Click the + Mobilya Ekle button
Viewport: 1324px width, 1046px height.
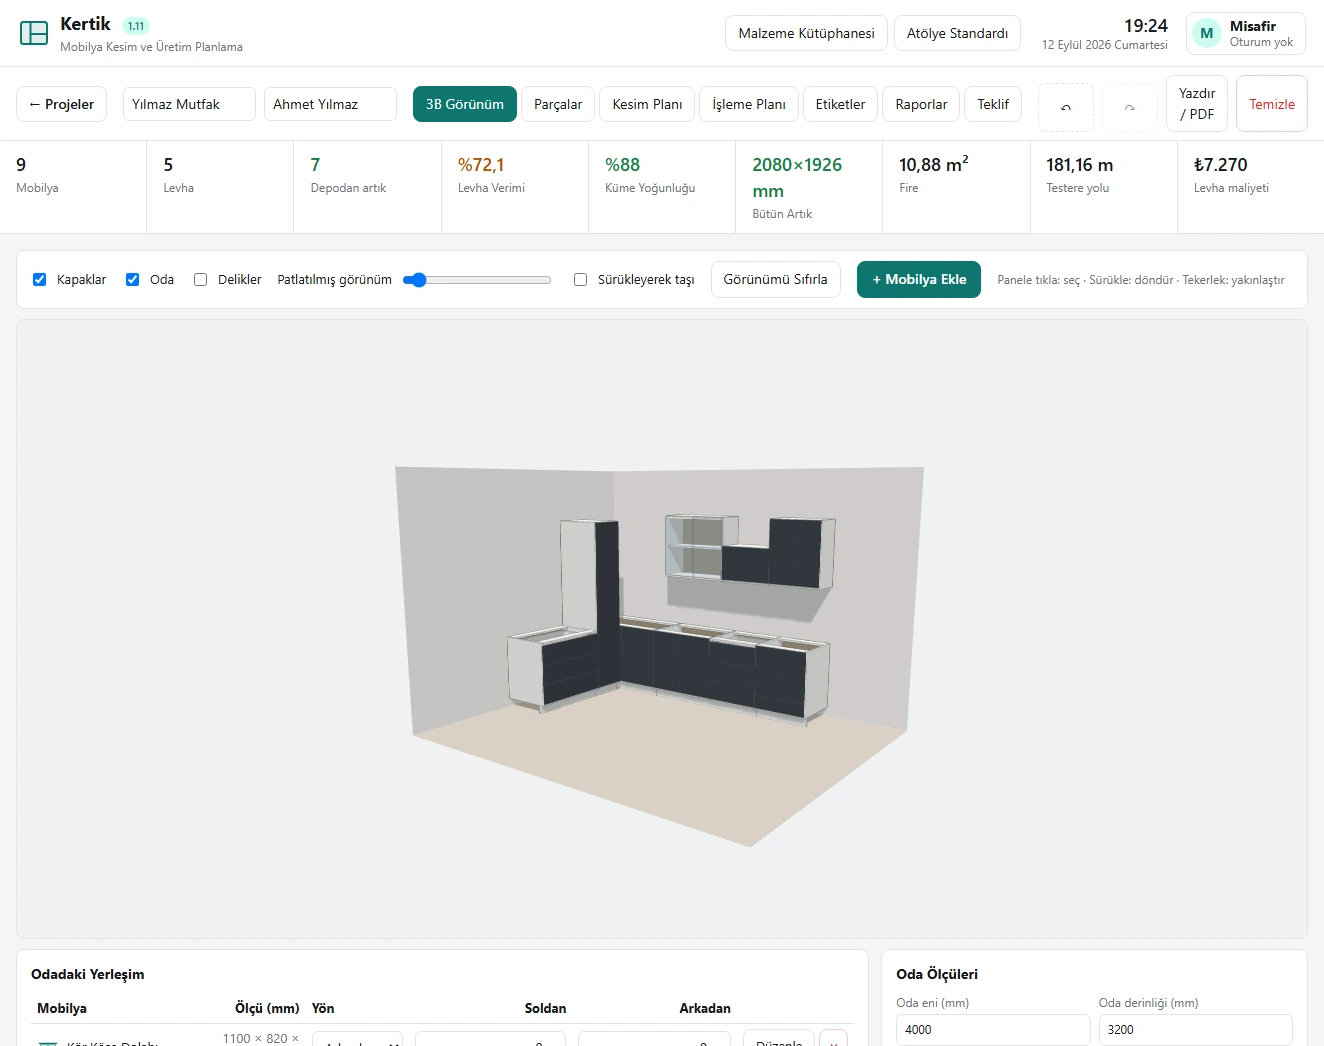pos(919,280)
